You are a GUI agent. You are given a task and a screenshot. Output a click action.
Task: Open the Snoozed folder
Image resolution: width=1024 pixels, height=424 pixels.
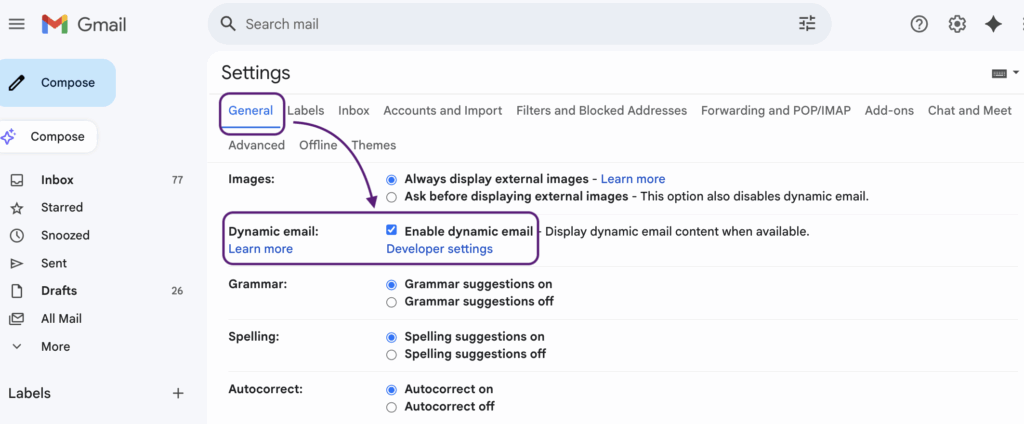point(65,235)
